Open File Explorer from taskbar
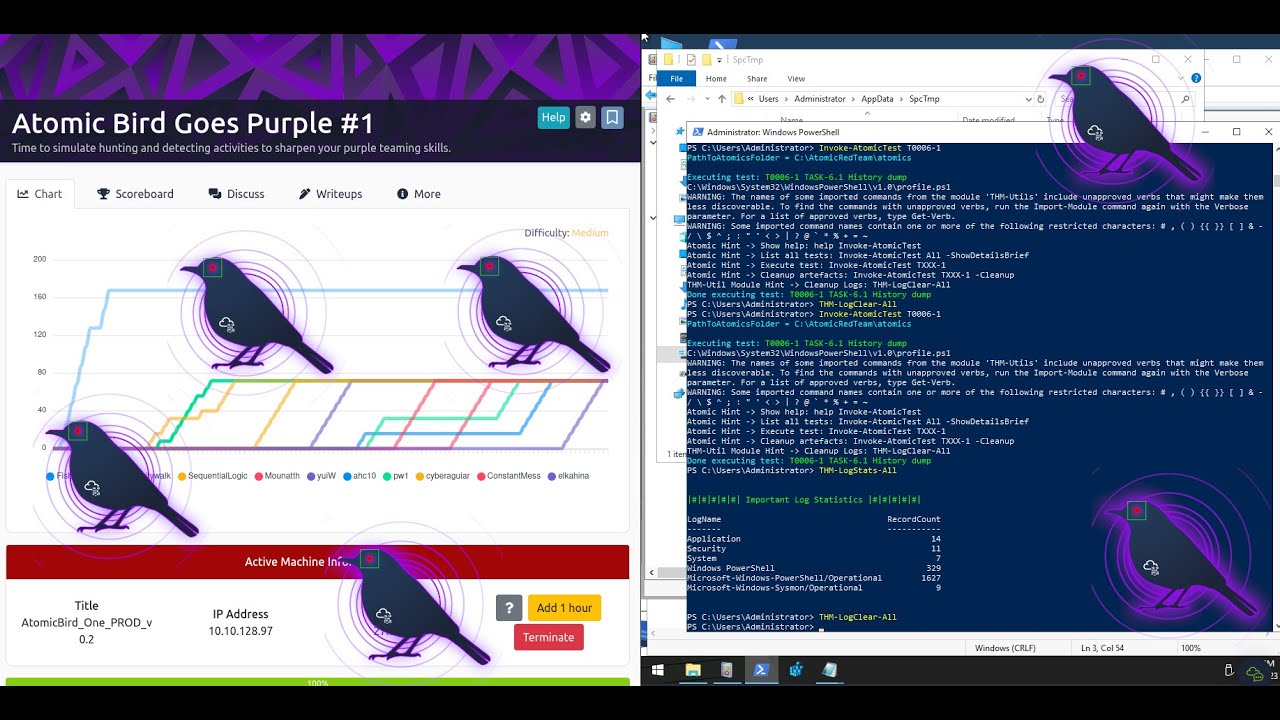Screen dimensions: 1280x720 coord(693,670)
